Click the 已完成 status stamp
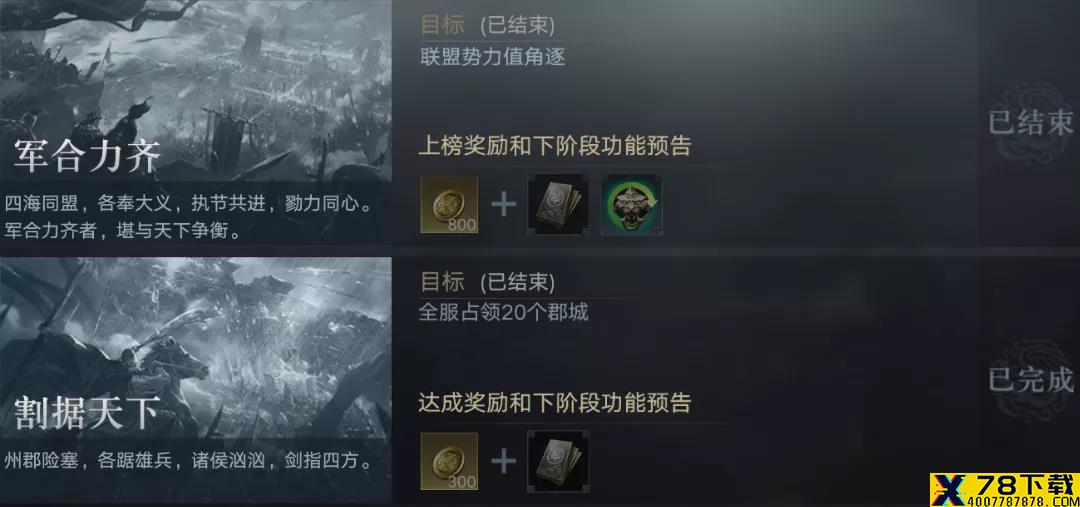Viewport: 1080px width, 507px height. click(1030, 380)
